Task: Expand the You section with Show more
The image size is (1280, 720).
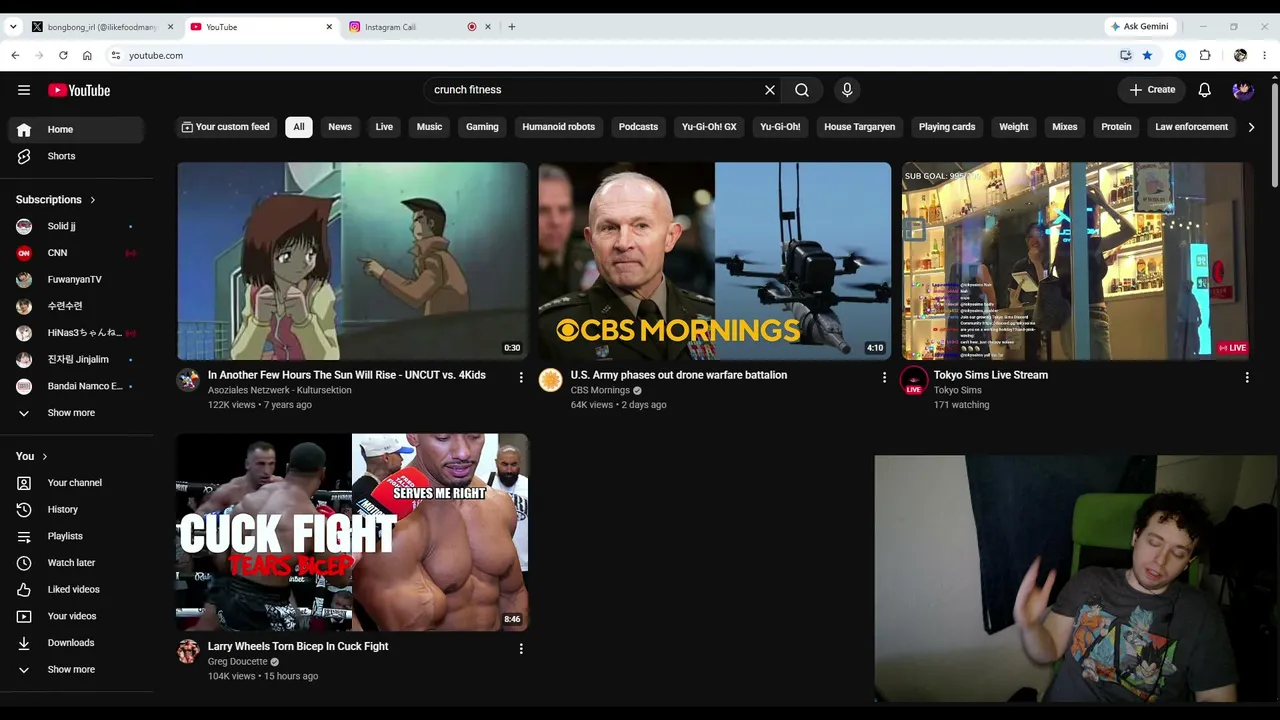Action: pyautogui.click(x=76, y=670)
